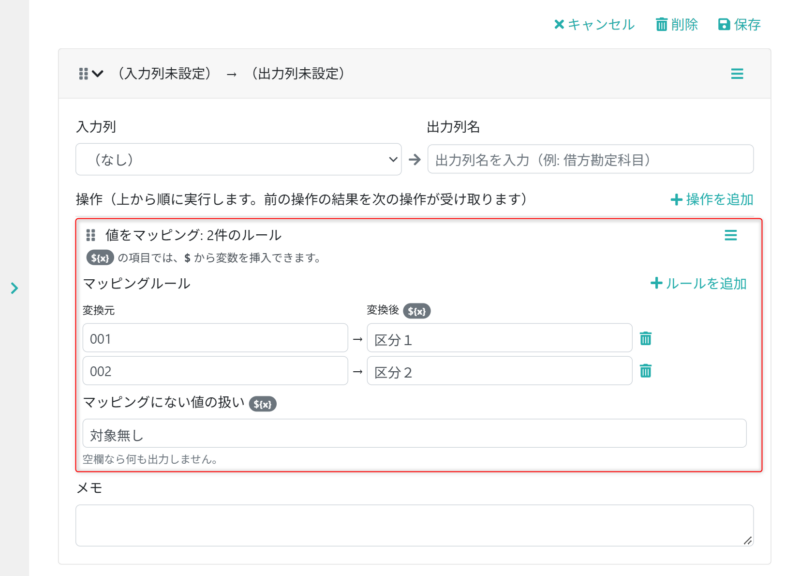This screenshot has width=800, height=576.
Task: Open the 値をマッピング operation menu icon
Action: [731, 235]
